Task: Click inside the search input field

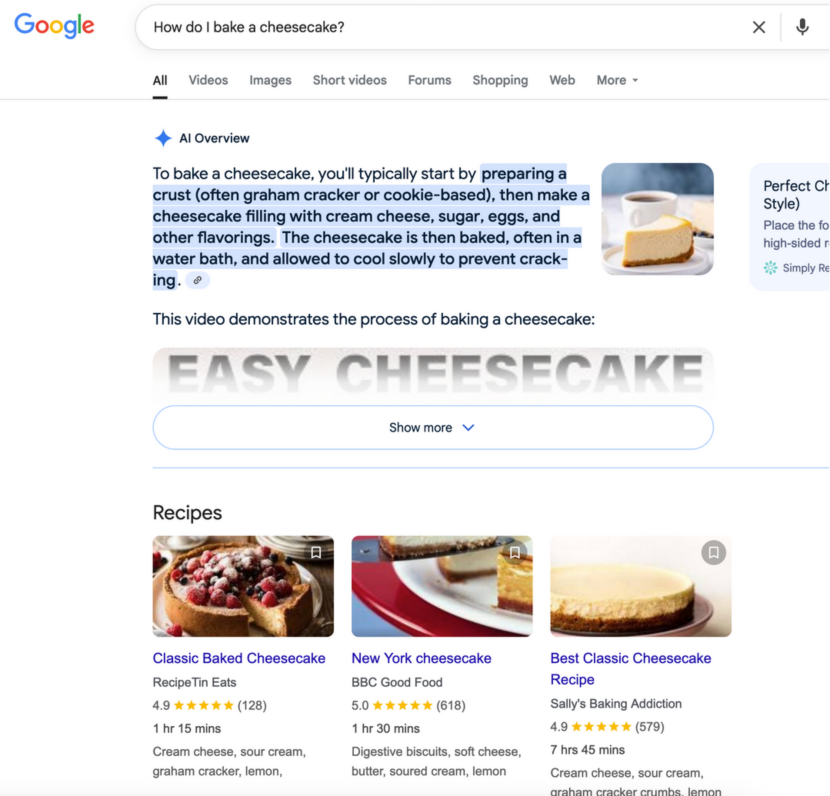Action: [400, 27]
